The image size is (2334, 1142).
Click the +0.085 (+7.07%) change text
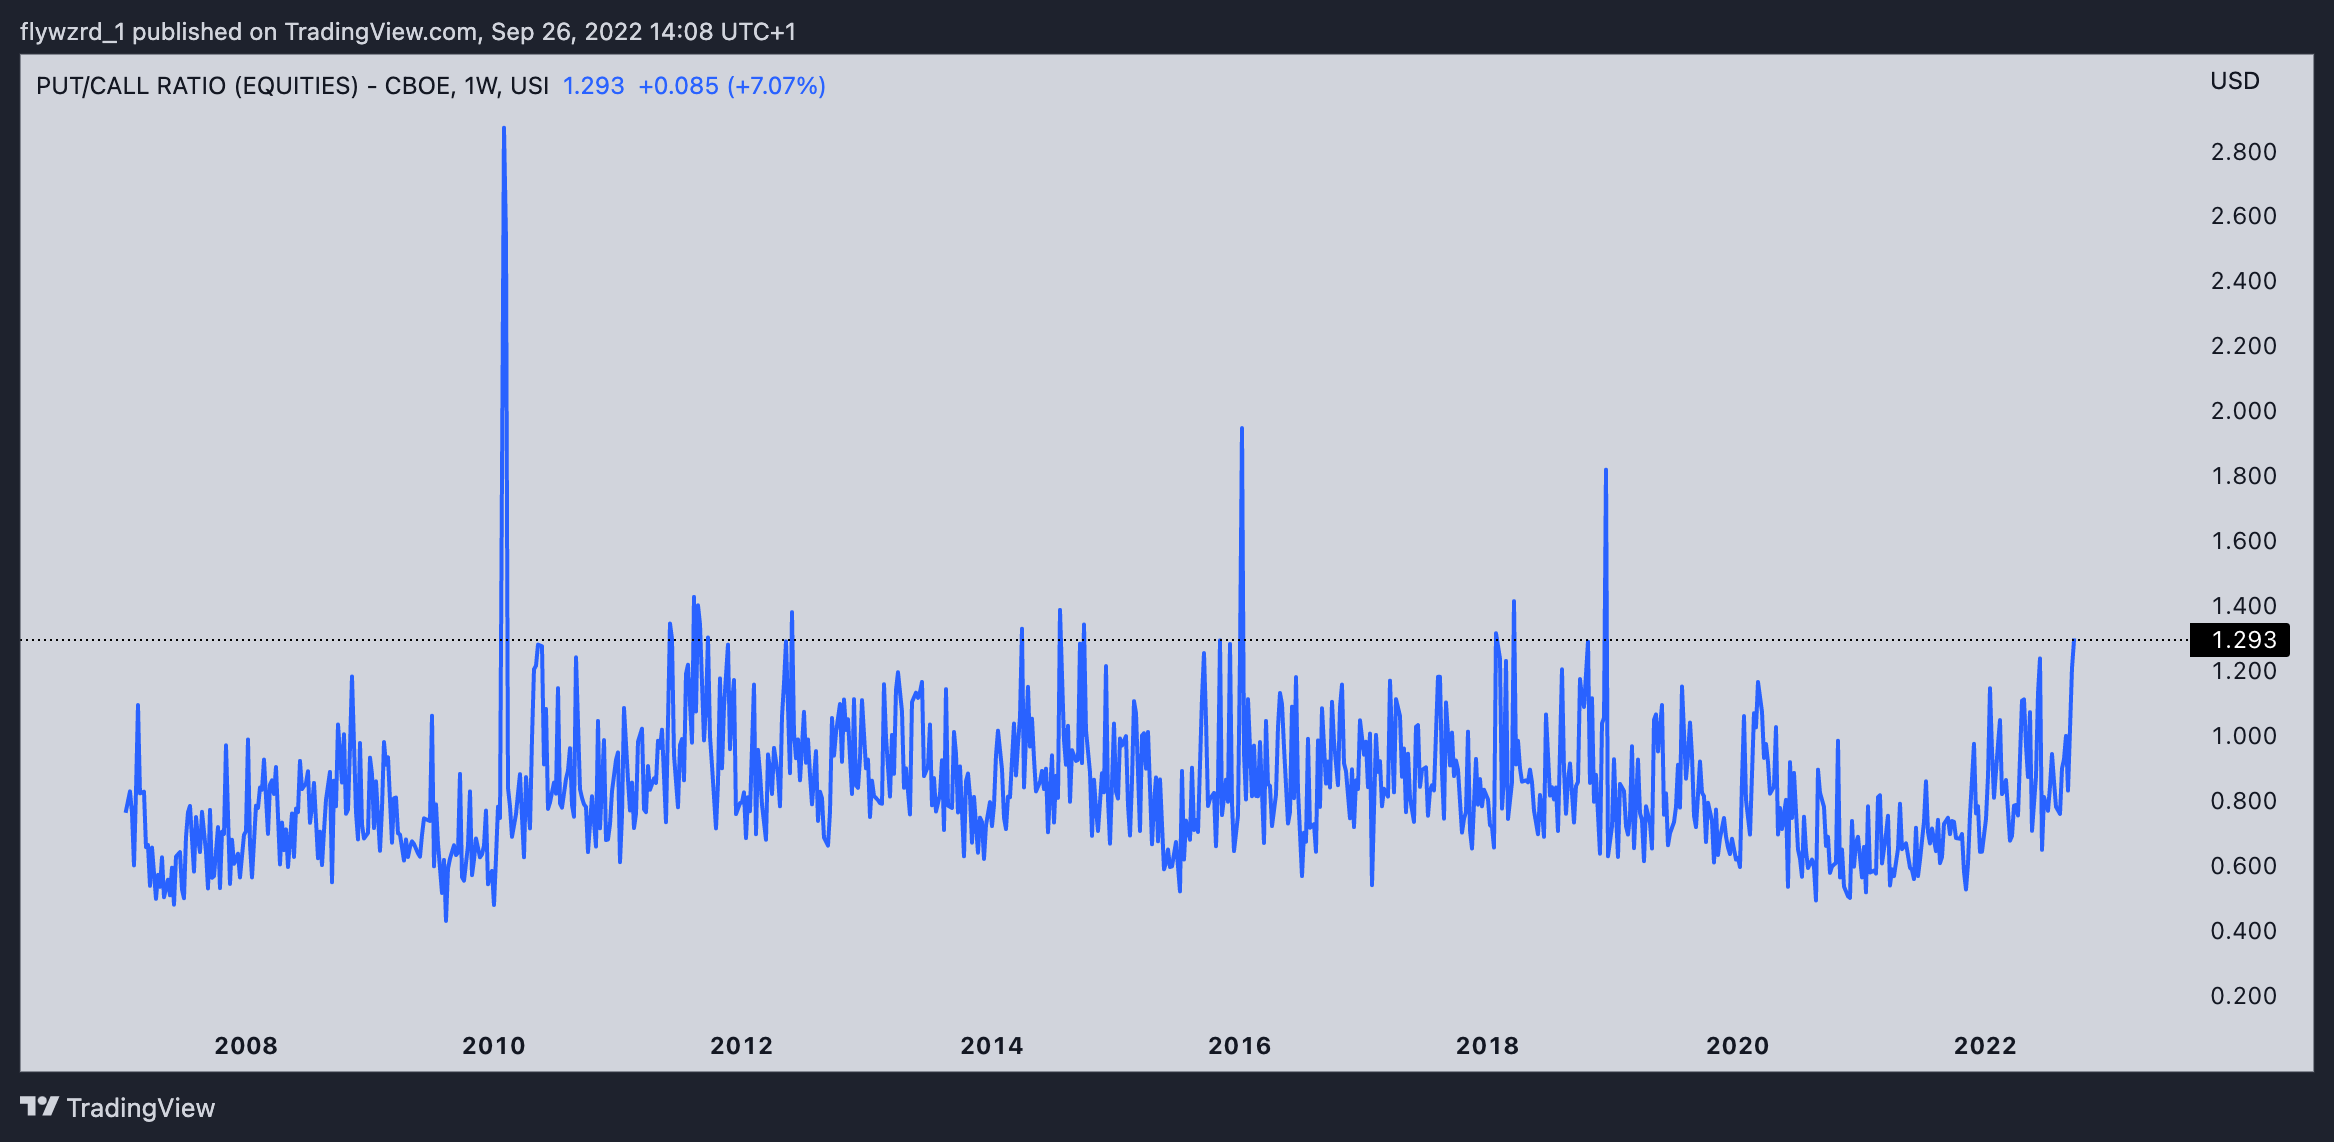tap(731, 86)
